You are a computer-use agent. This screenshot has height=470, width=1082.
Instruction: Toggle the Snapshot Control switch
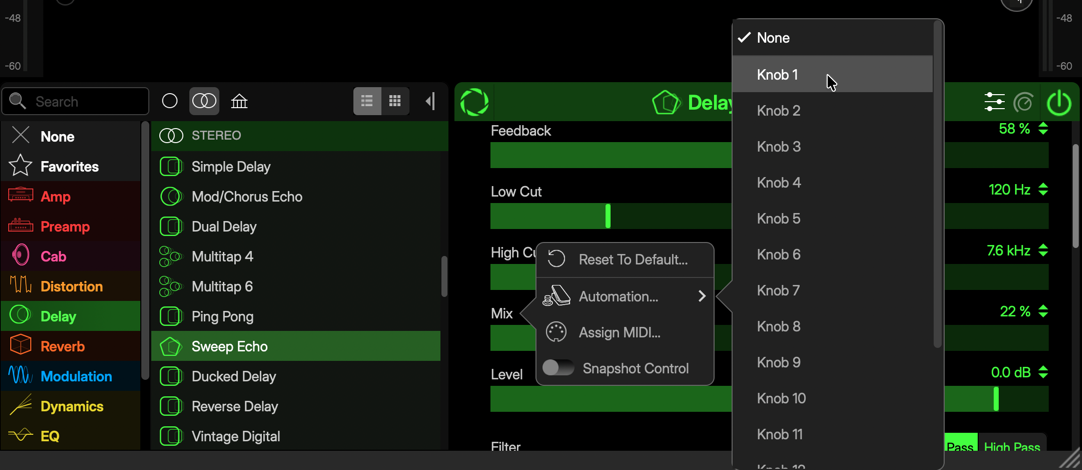(558, 369)
